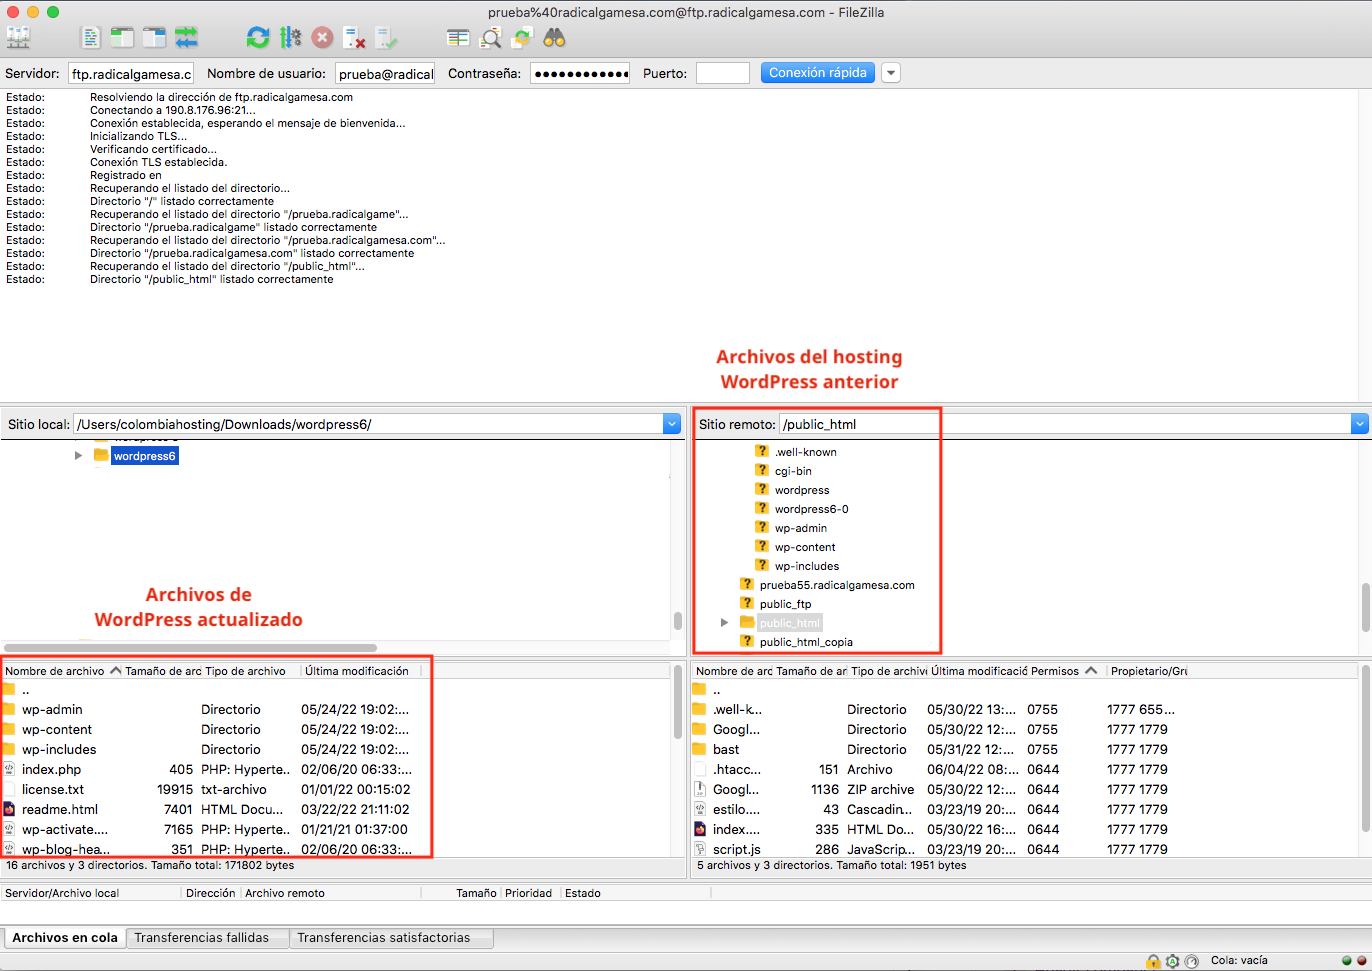Click wp-content local folder icon

tap(9, 729)
